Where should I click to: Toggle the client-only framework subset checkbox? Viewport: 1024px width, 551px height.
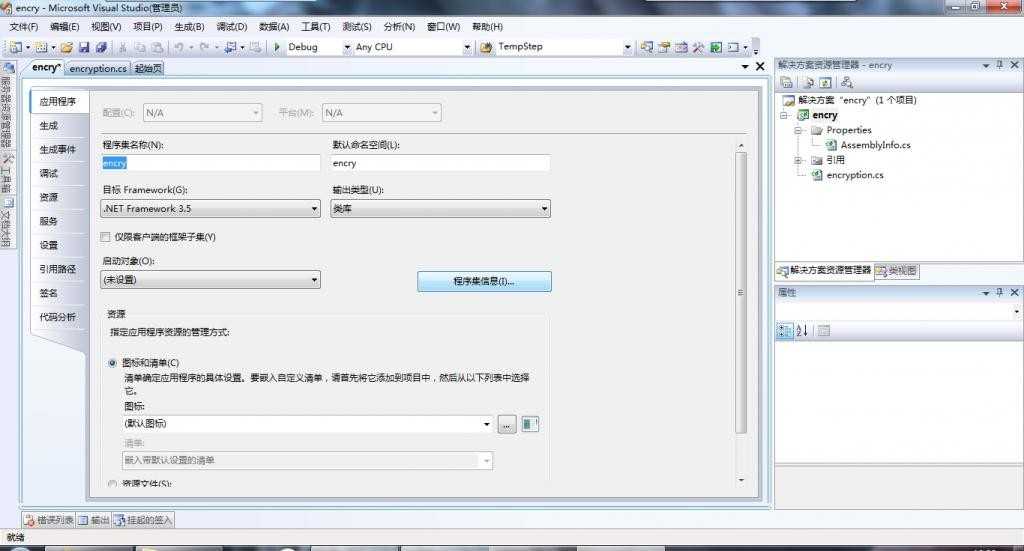point(105,237)
